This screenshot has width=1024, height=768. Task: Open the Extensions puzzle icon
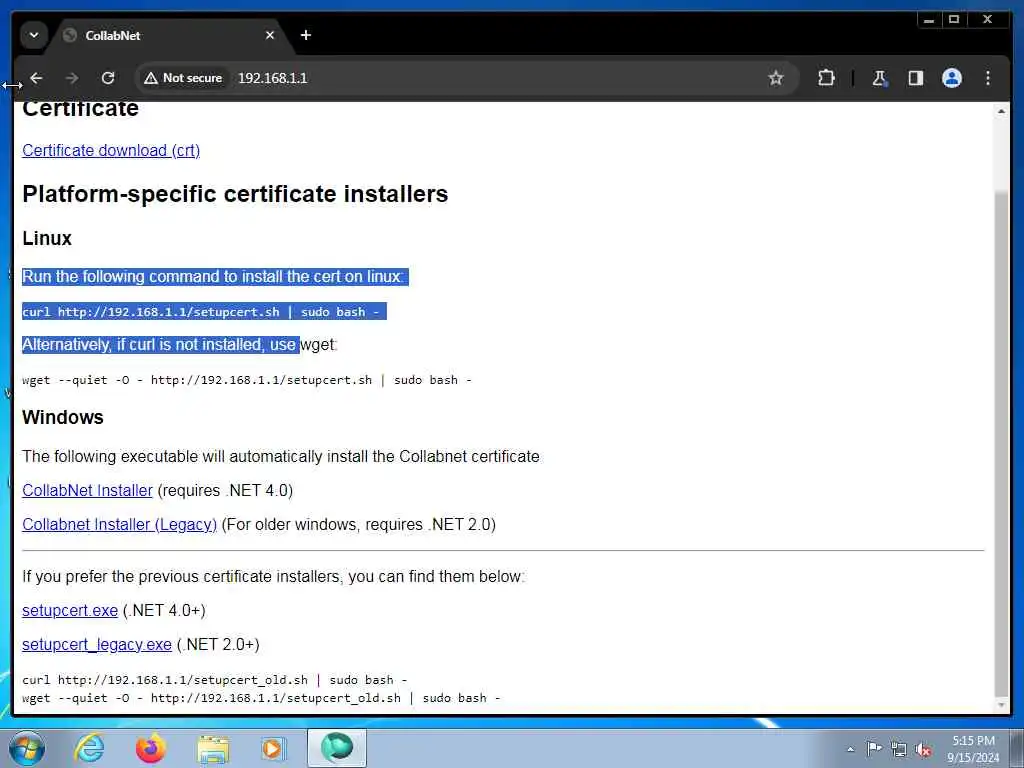tap(826, 78)
